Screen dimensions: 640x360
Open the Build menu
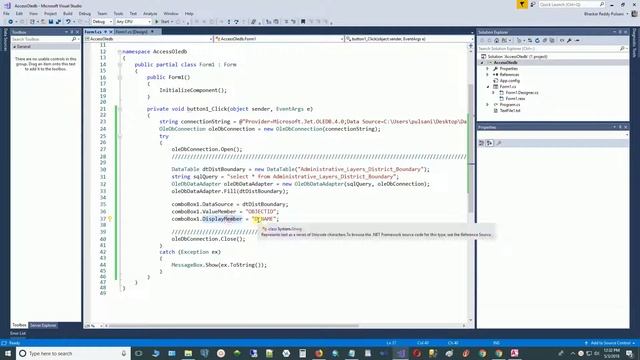(67, 13)
